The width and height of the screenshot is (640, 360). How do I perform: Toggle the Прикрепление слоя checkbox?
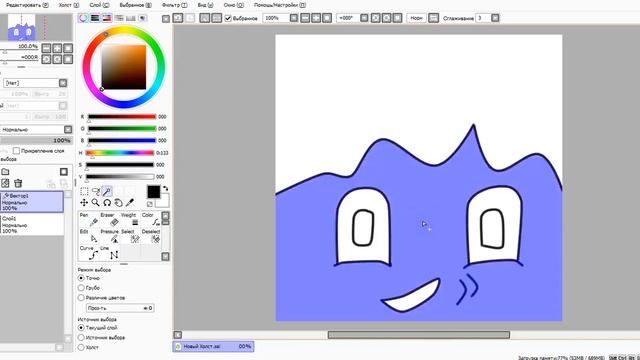(16, 151)
